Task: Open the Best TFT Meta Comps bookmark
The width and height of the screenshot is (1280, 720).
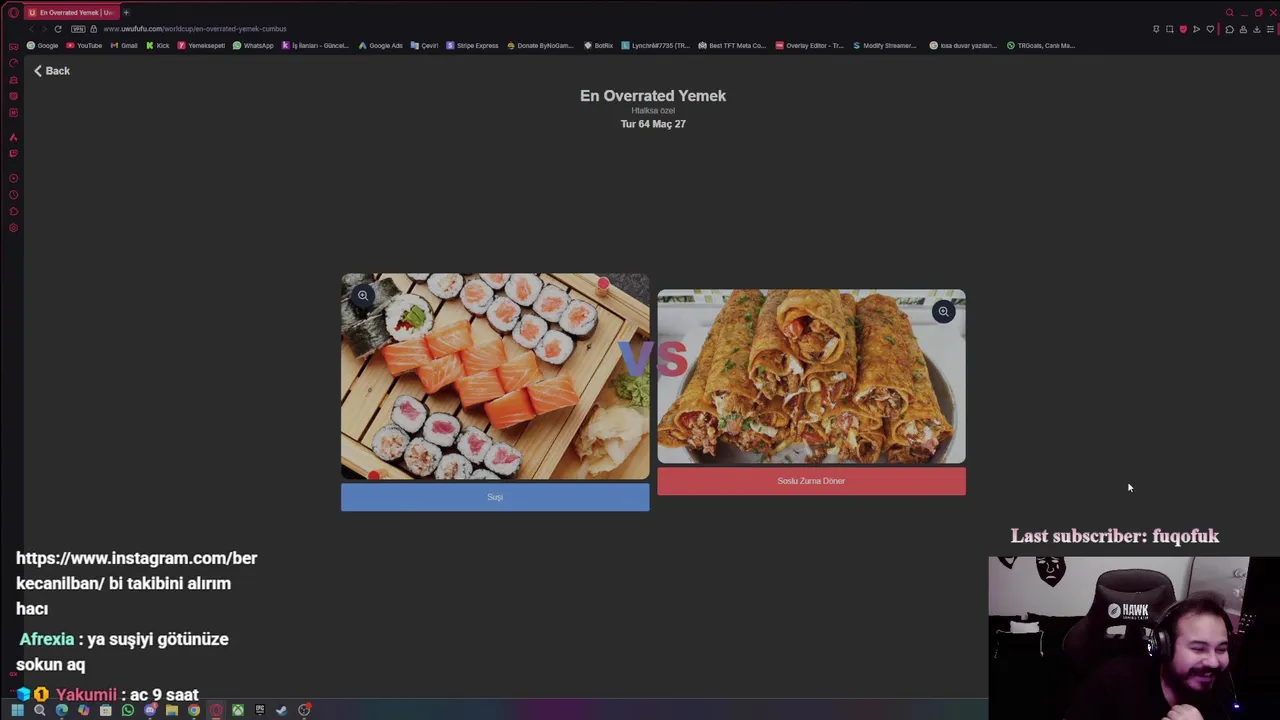Action: tap(732, 45)
